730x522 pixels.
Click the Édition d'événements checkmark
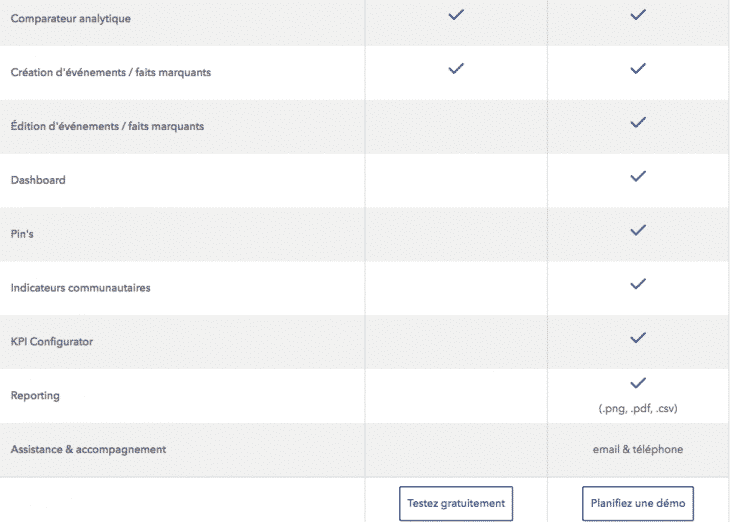tap(638, 123)
